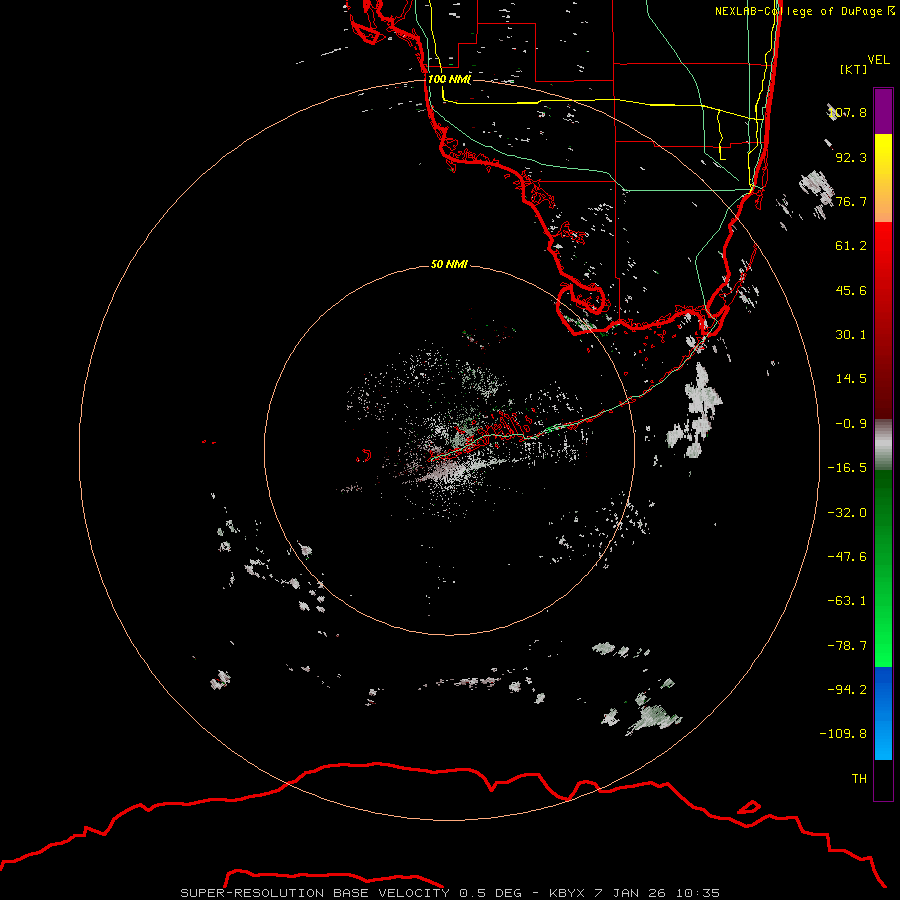The width and height of the screenshot is (900, 900).
Task: Click the blue segment of velocity color bar
Action: (x=883, y=713)
